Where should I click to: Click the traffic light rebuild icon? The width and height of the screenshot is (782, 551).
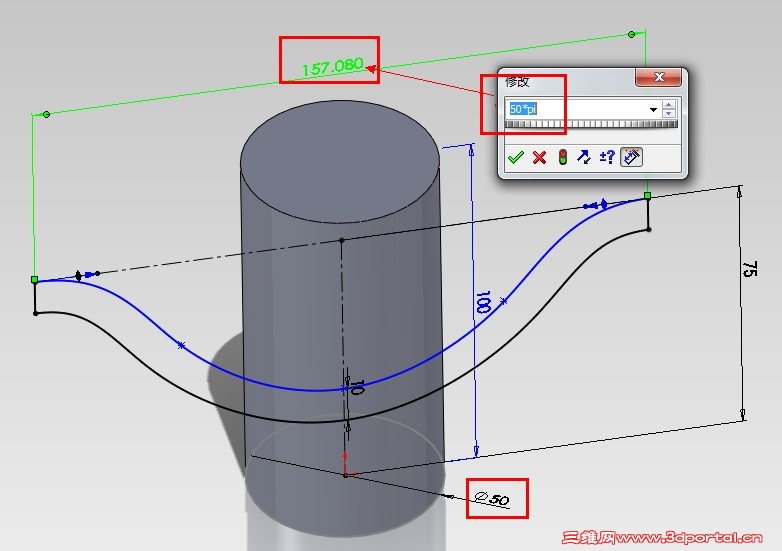click(x=563, y=157)
